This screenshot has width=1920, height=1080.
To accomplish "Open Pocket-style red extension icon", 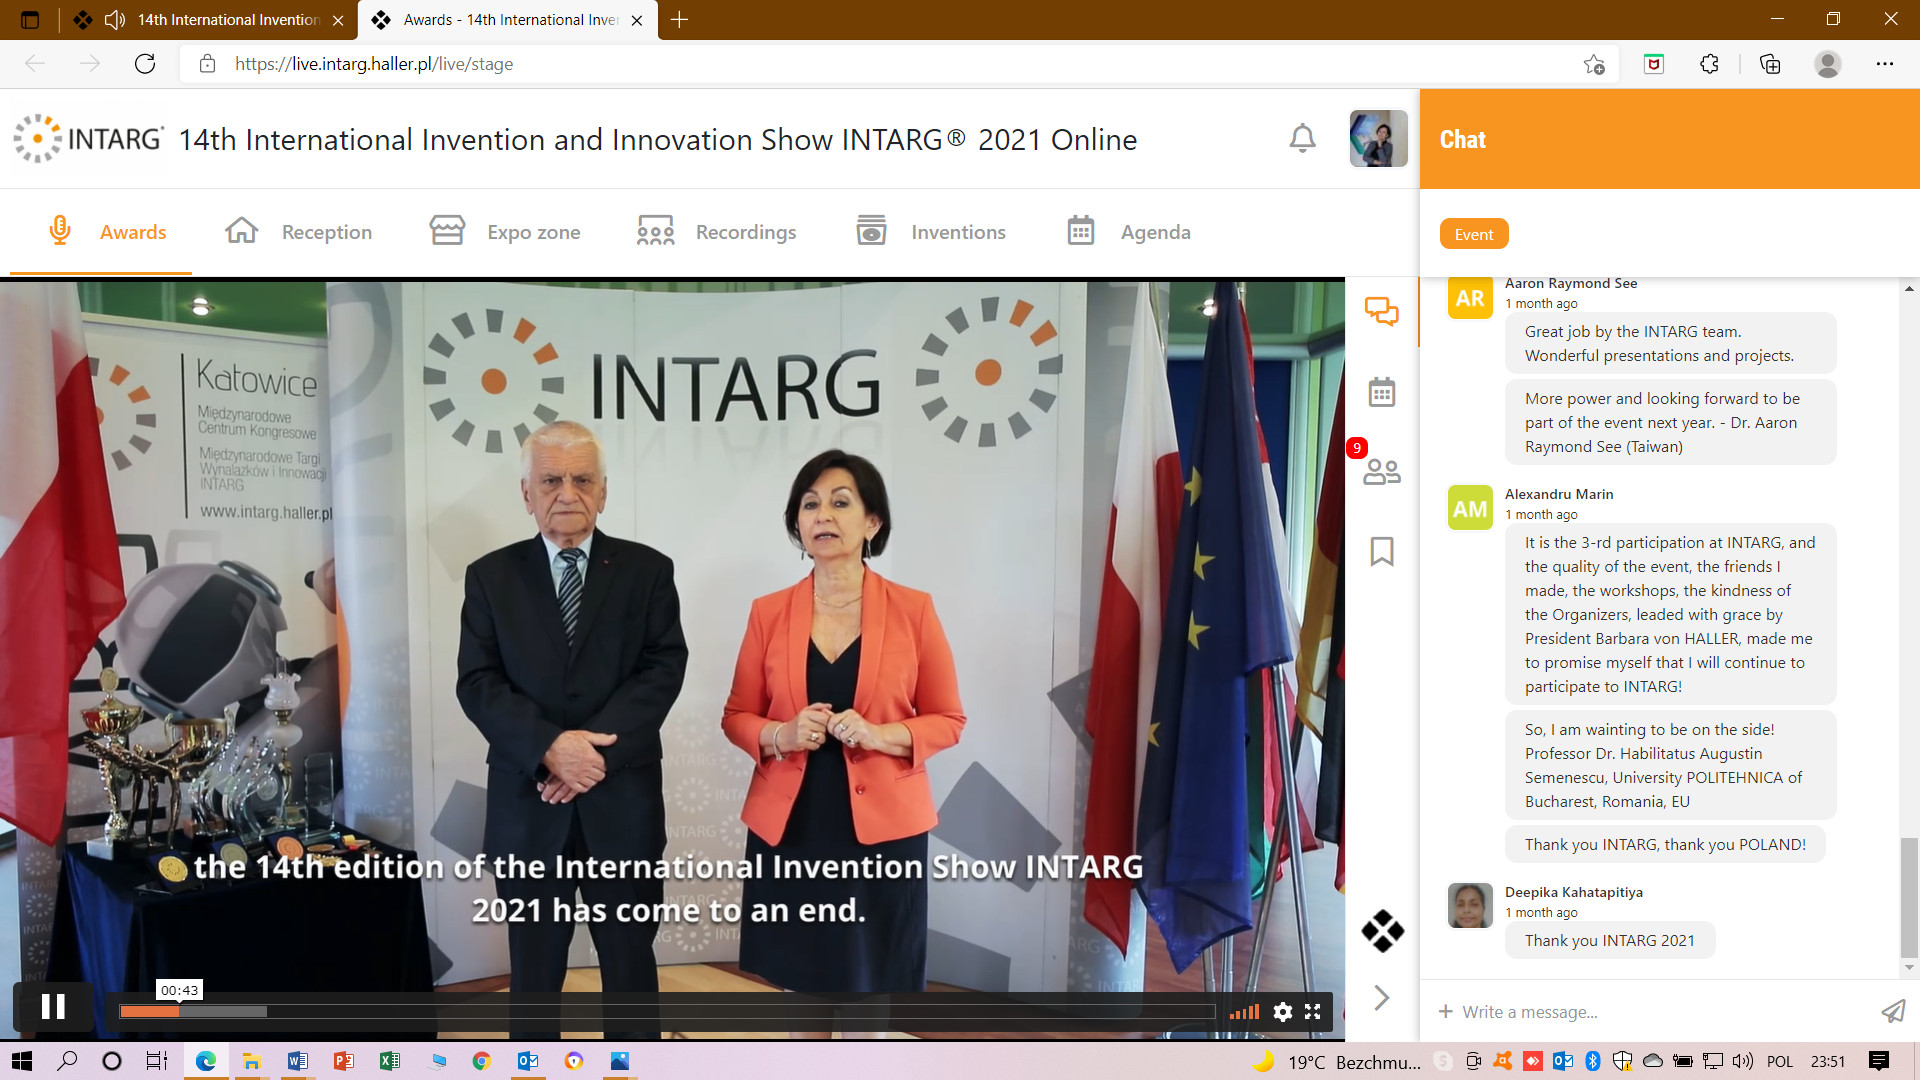I will pyautogui.click(x=1654, y=64).
